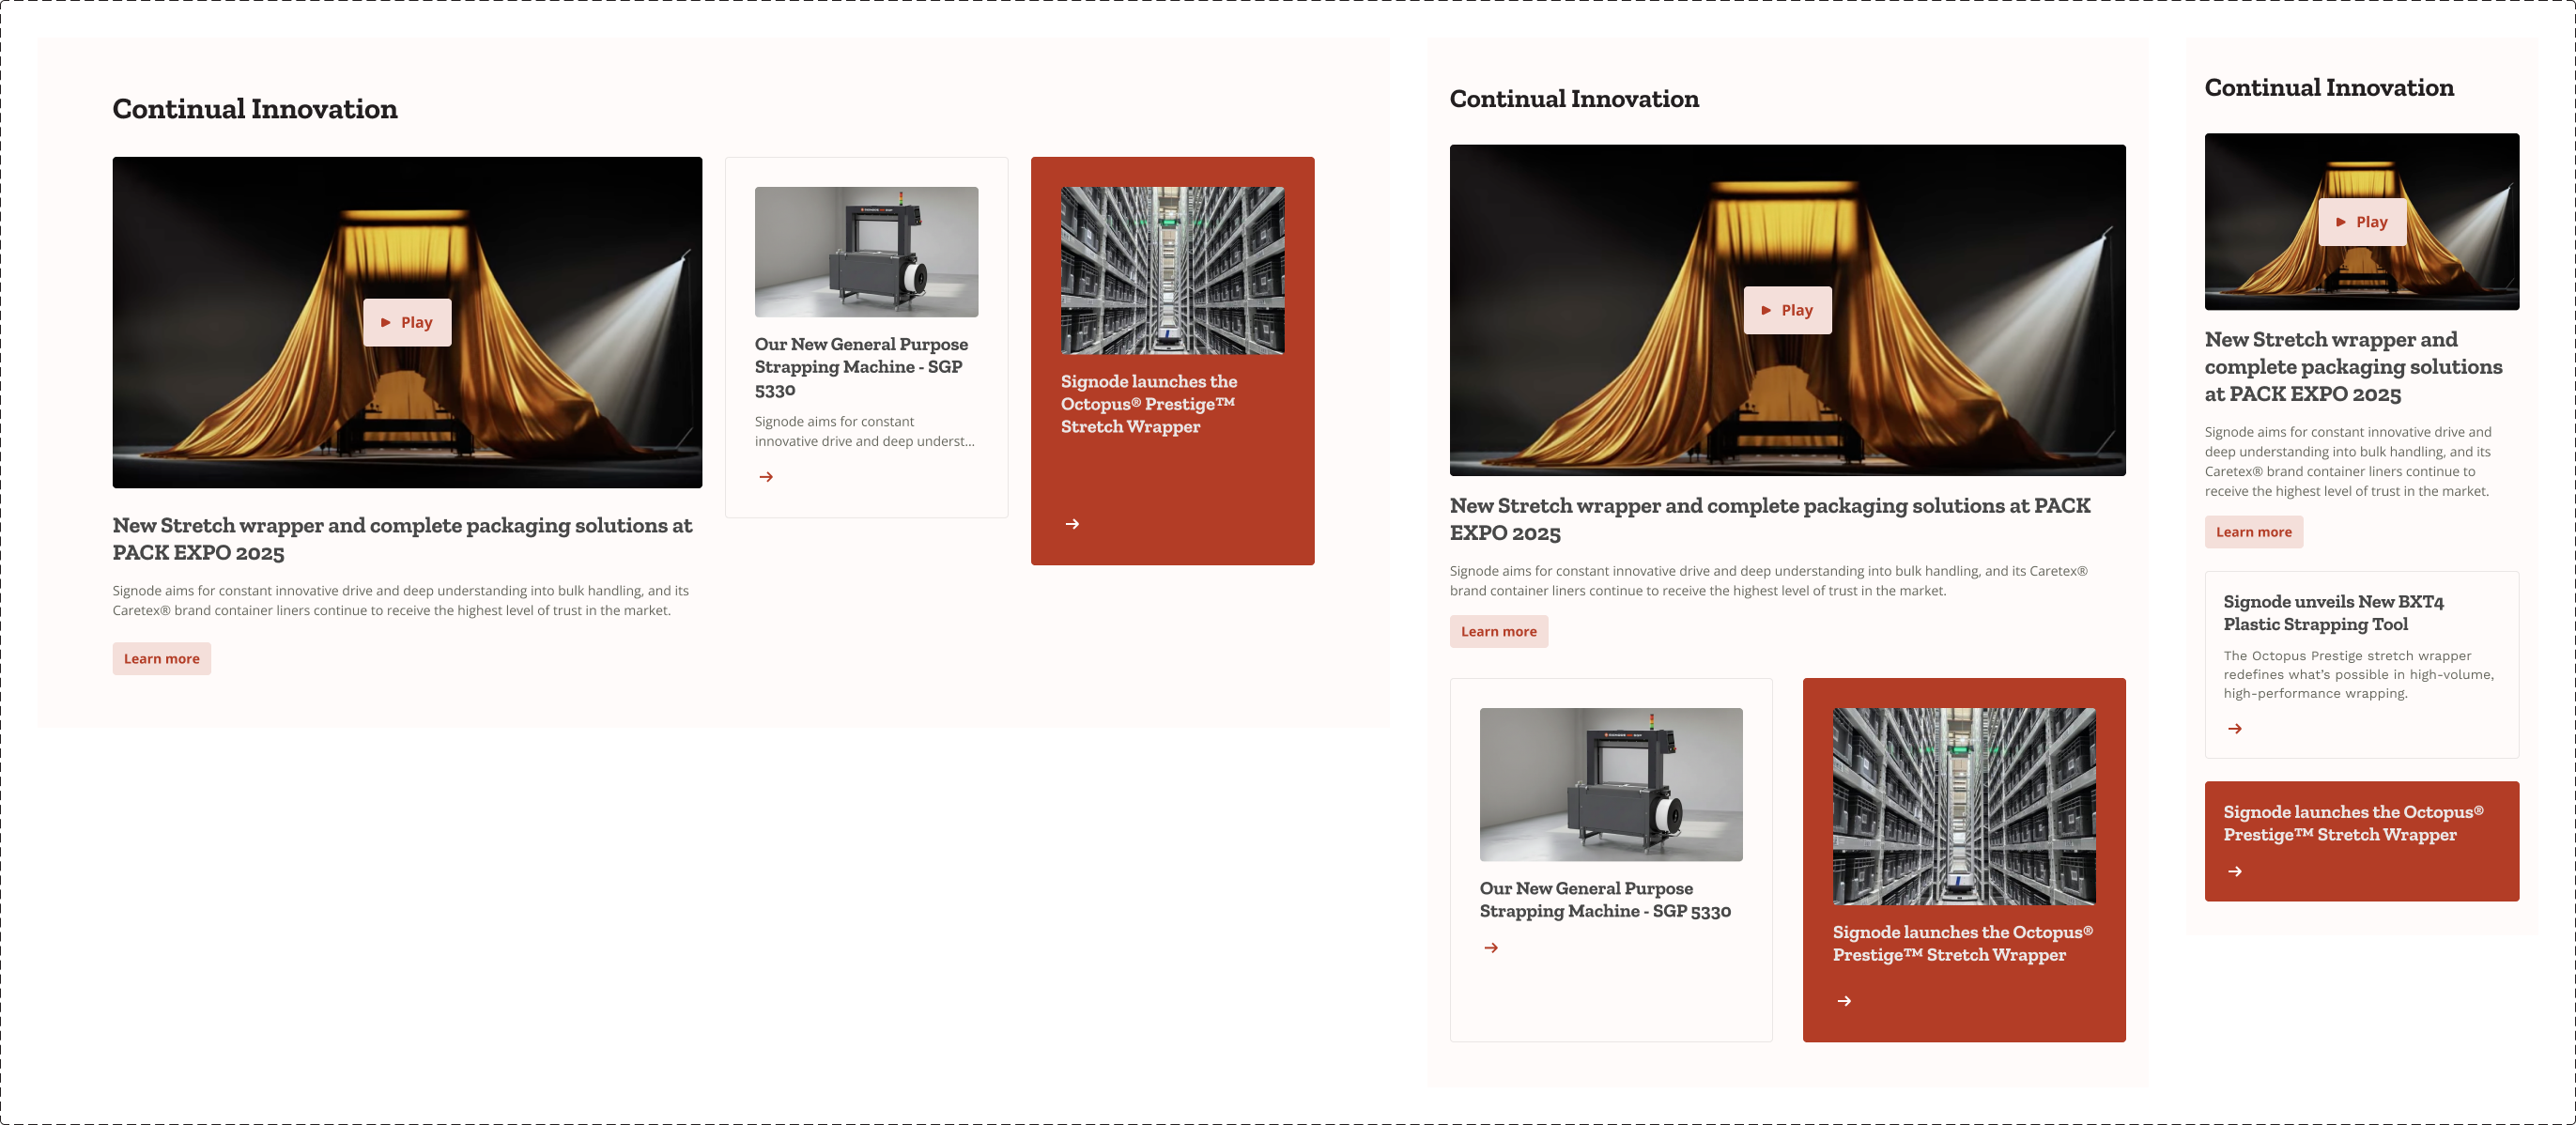
Task: Click arrow on tablet red Octopus card
Action: click(1844, 1000)
